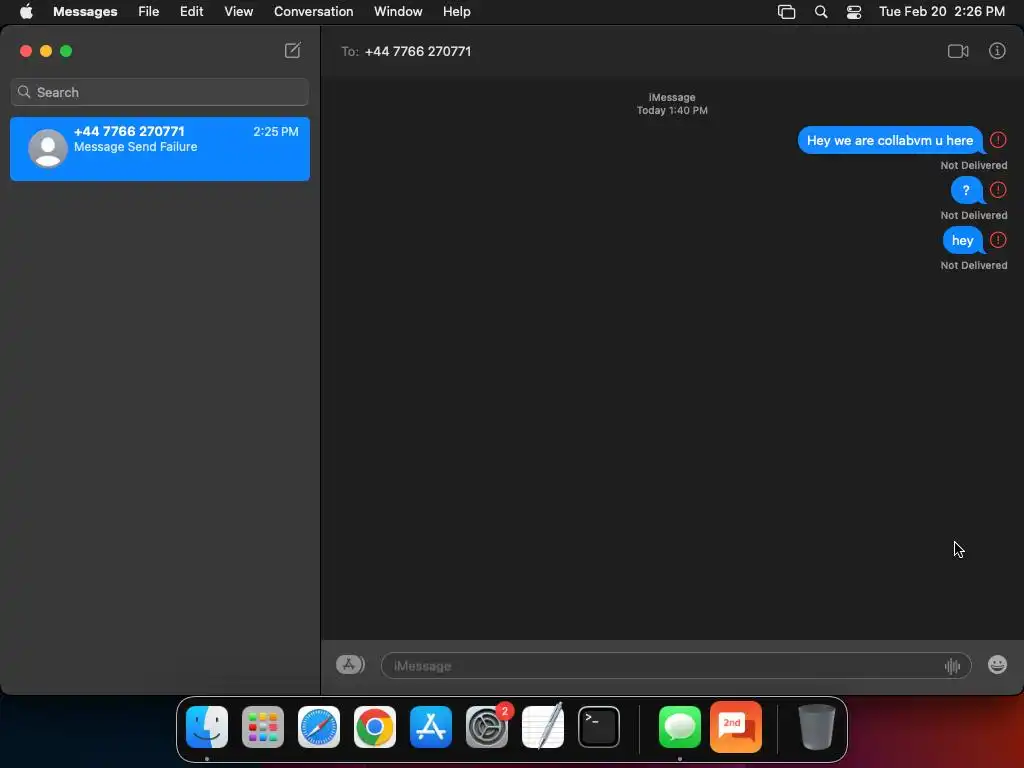Click the "Today 1:40 PM" timestamp
The width and height of the screenshot is (1024, 768).
[672, 110]
